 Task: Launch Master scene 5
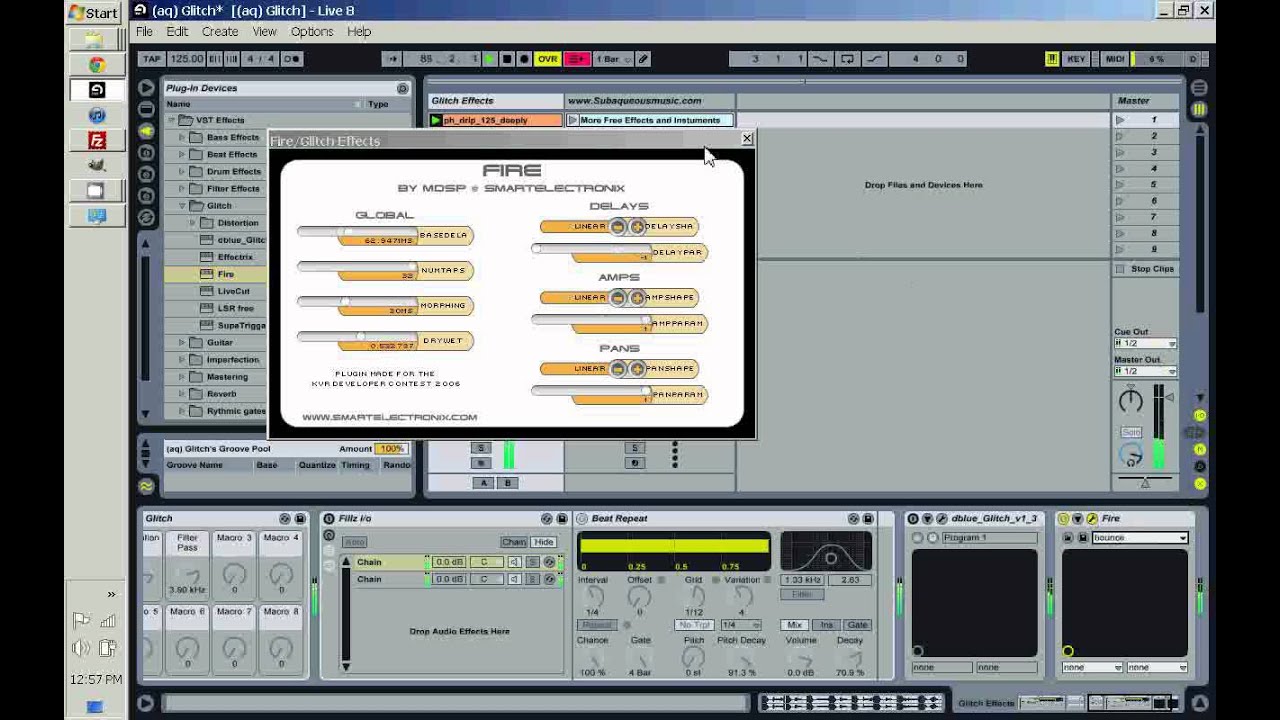[x=1120, y=184]
